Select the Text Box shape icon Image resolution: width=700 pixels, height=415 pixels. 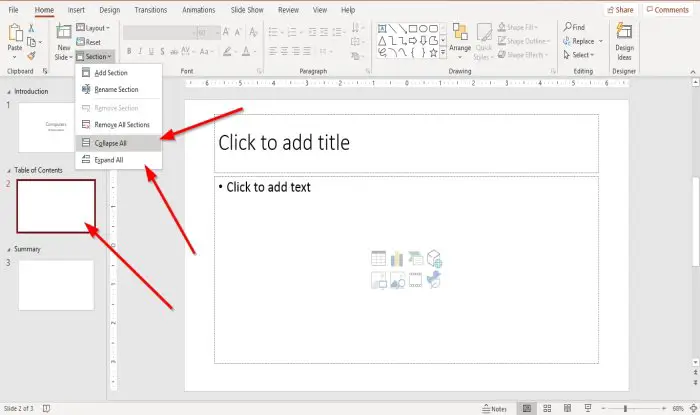(x=382, y=29)
